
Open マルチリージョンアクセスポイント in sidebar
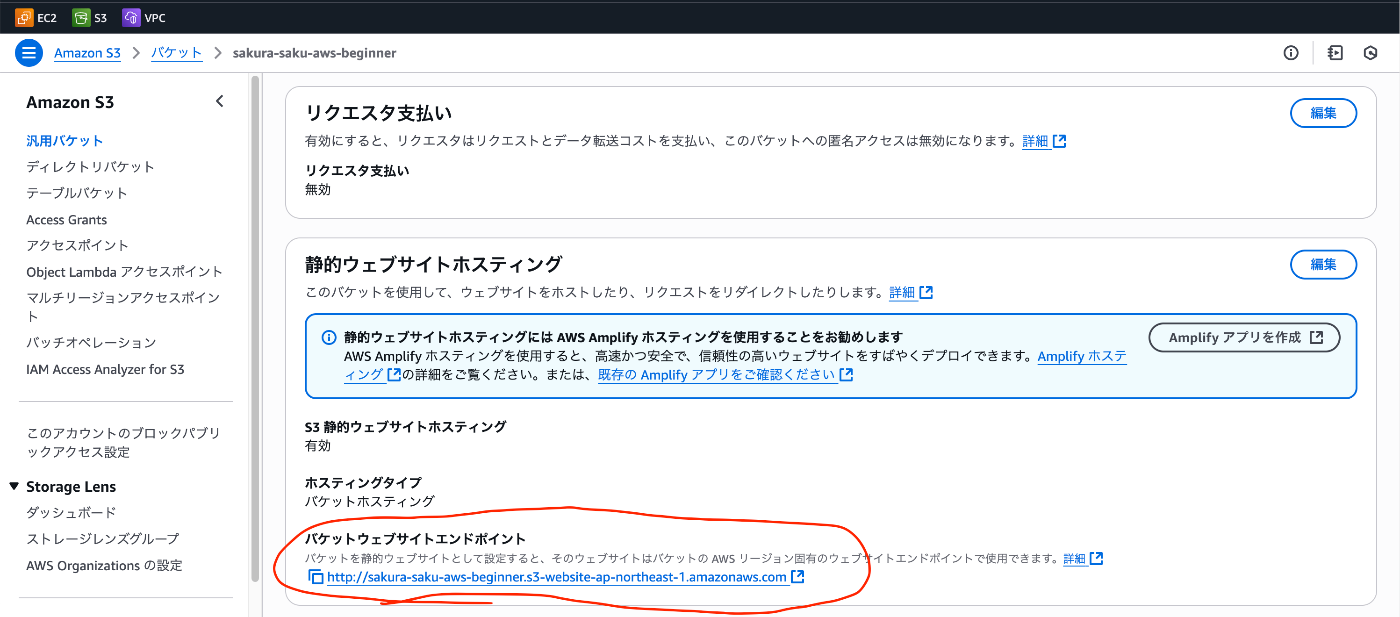coord(123,307)
